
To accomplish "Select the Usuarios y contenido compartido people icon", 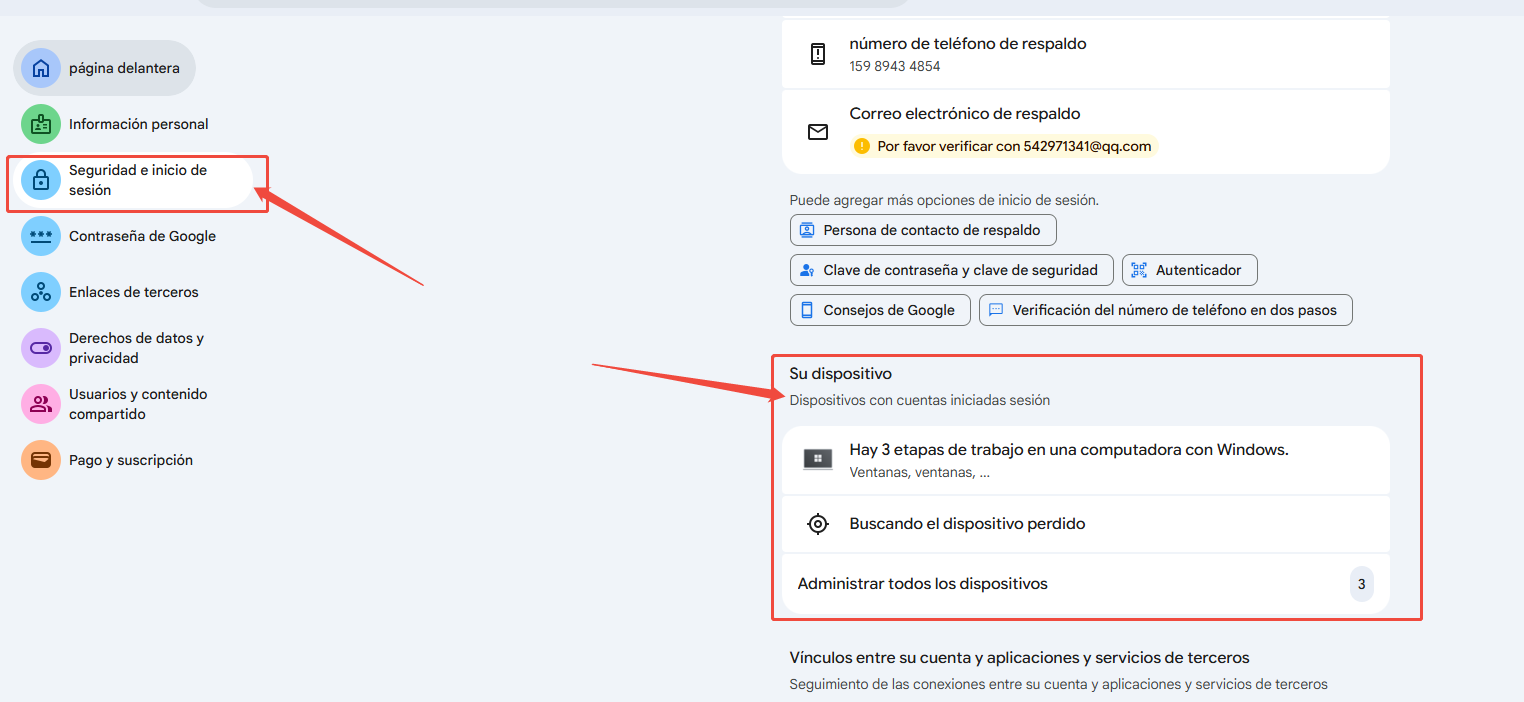I will coord(40,403).
